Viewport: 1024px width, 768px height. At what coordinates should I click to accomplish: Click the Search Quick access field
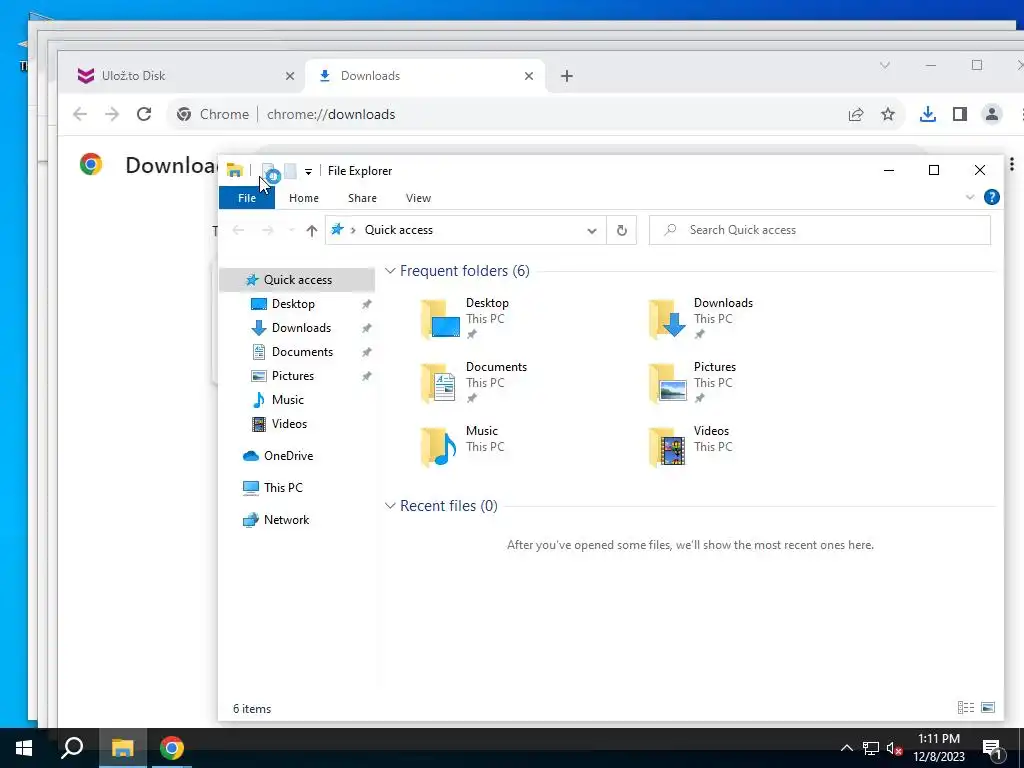point(820,230)
